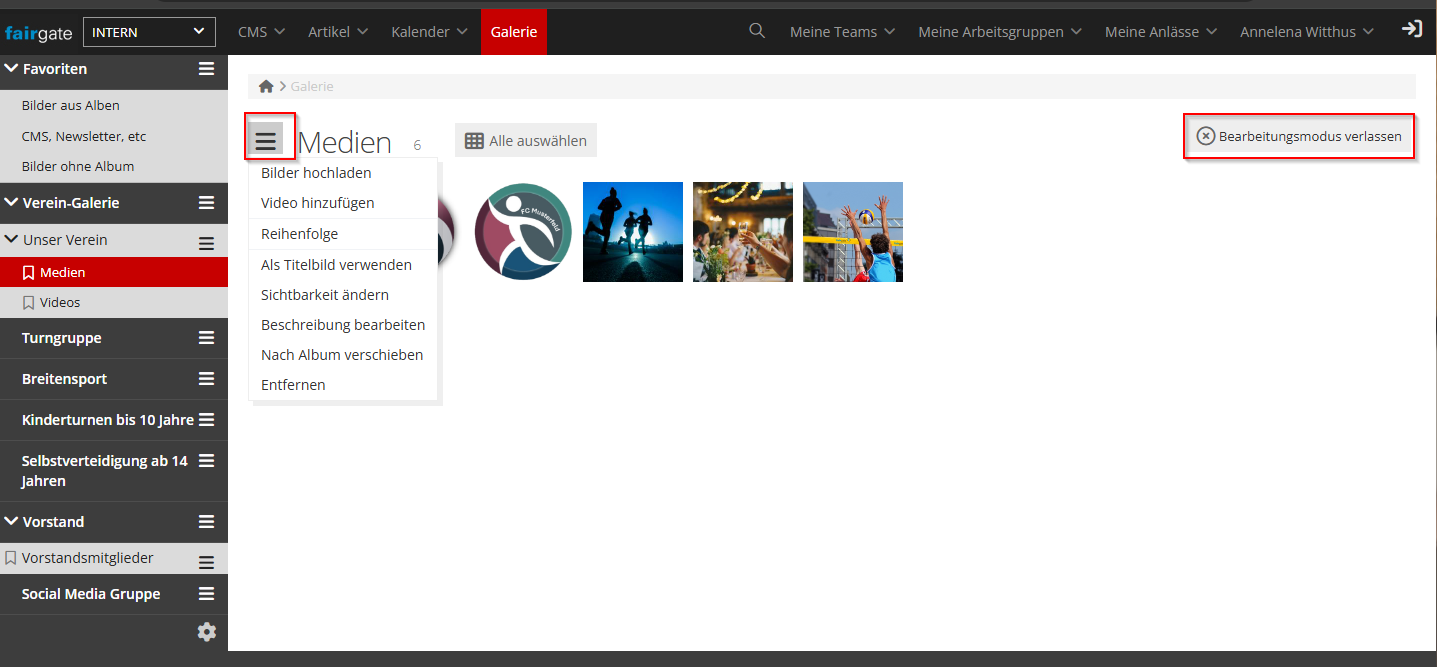Click the home icon in breadcrumb

pos(266,87)
